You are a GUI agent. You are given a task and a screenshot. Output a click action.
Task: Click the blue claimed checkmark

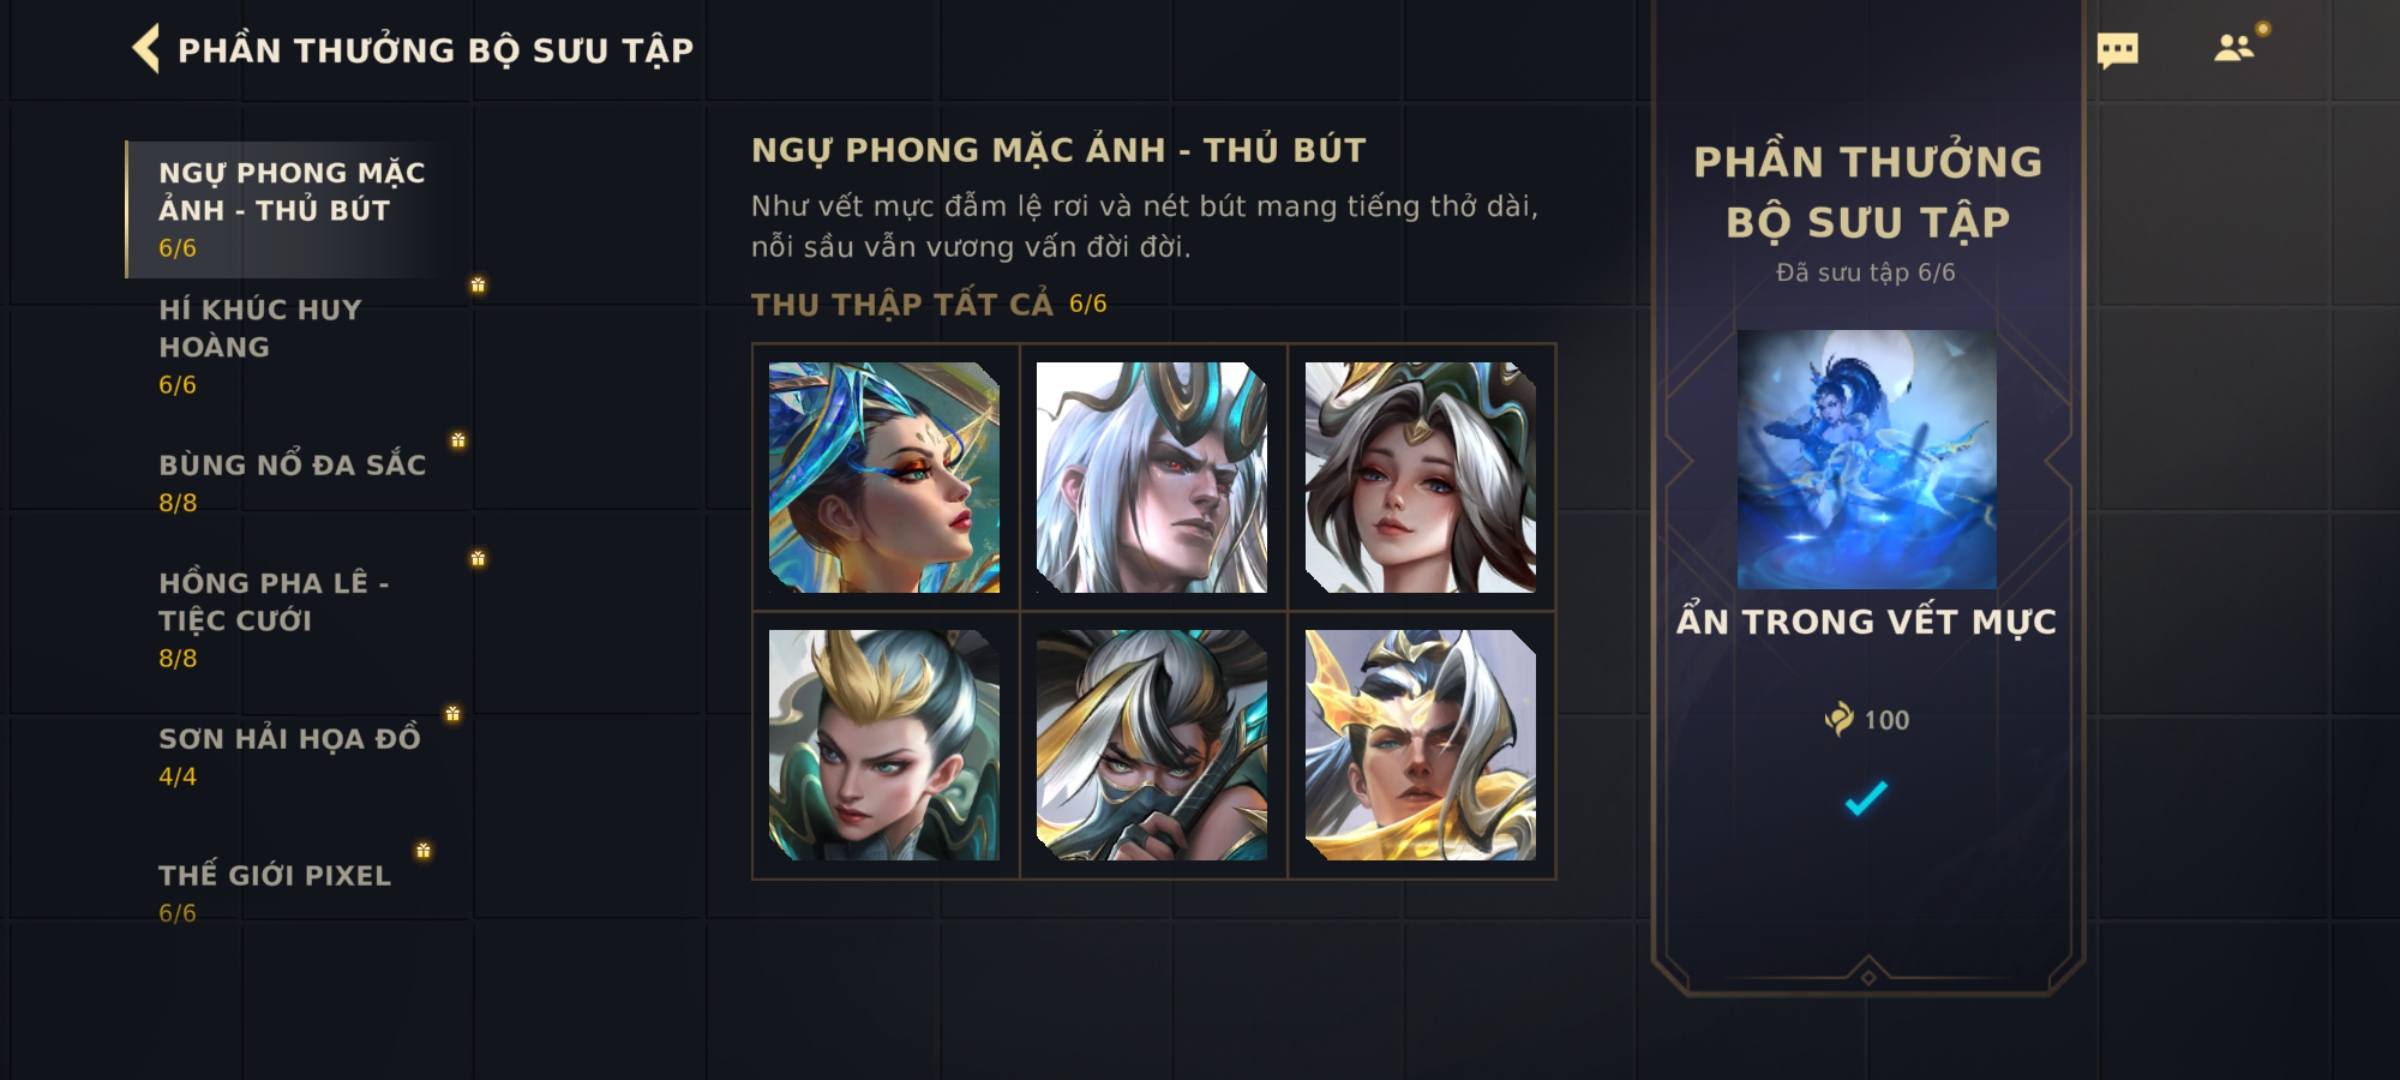1866,798
